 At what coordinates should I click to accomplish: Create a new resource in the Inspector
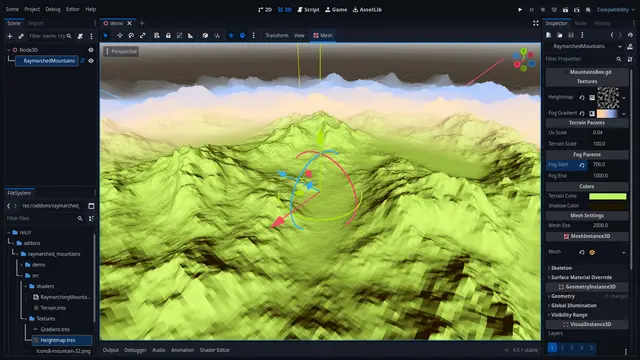549,35
